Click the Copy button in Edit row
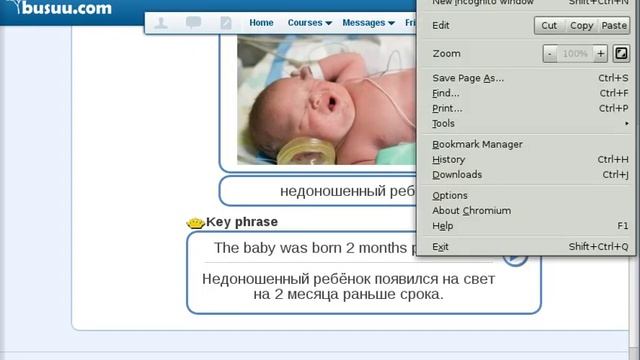Screen dimensions: 640x360 [x=581, y=25]
